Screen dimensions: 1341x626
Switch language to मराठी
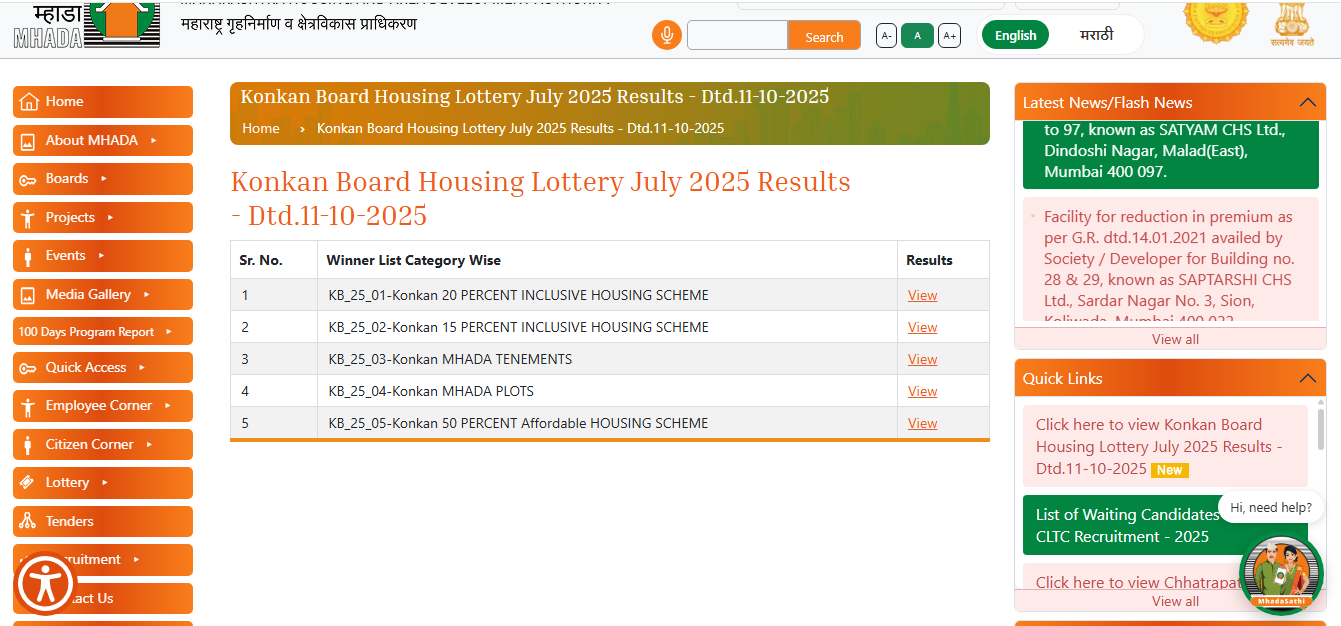coord(1096,35)
